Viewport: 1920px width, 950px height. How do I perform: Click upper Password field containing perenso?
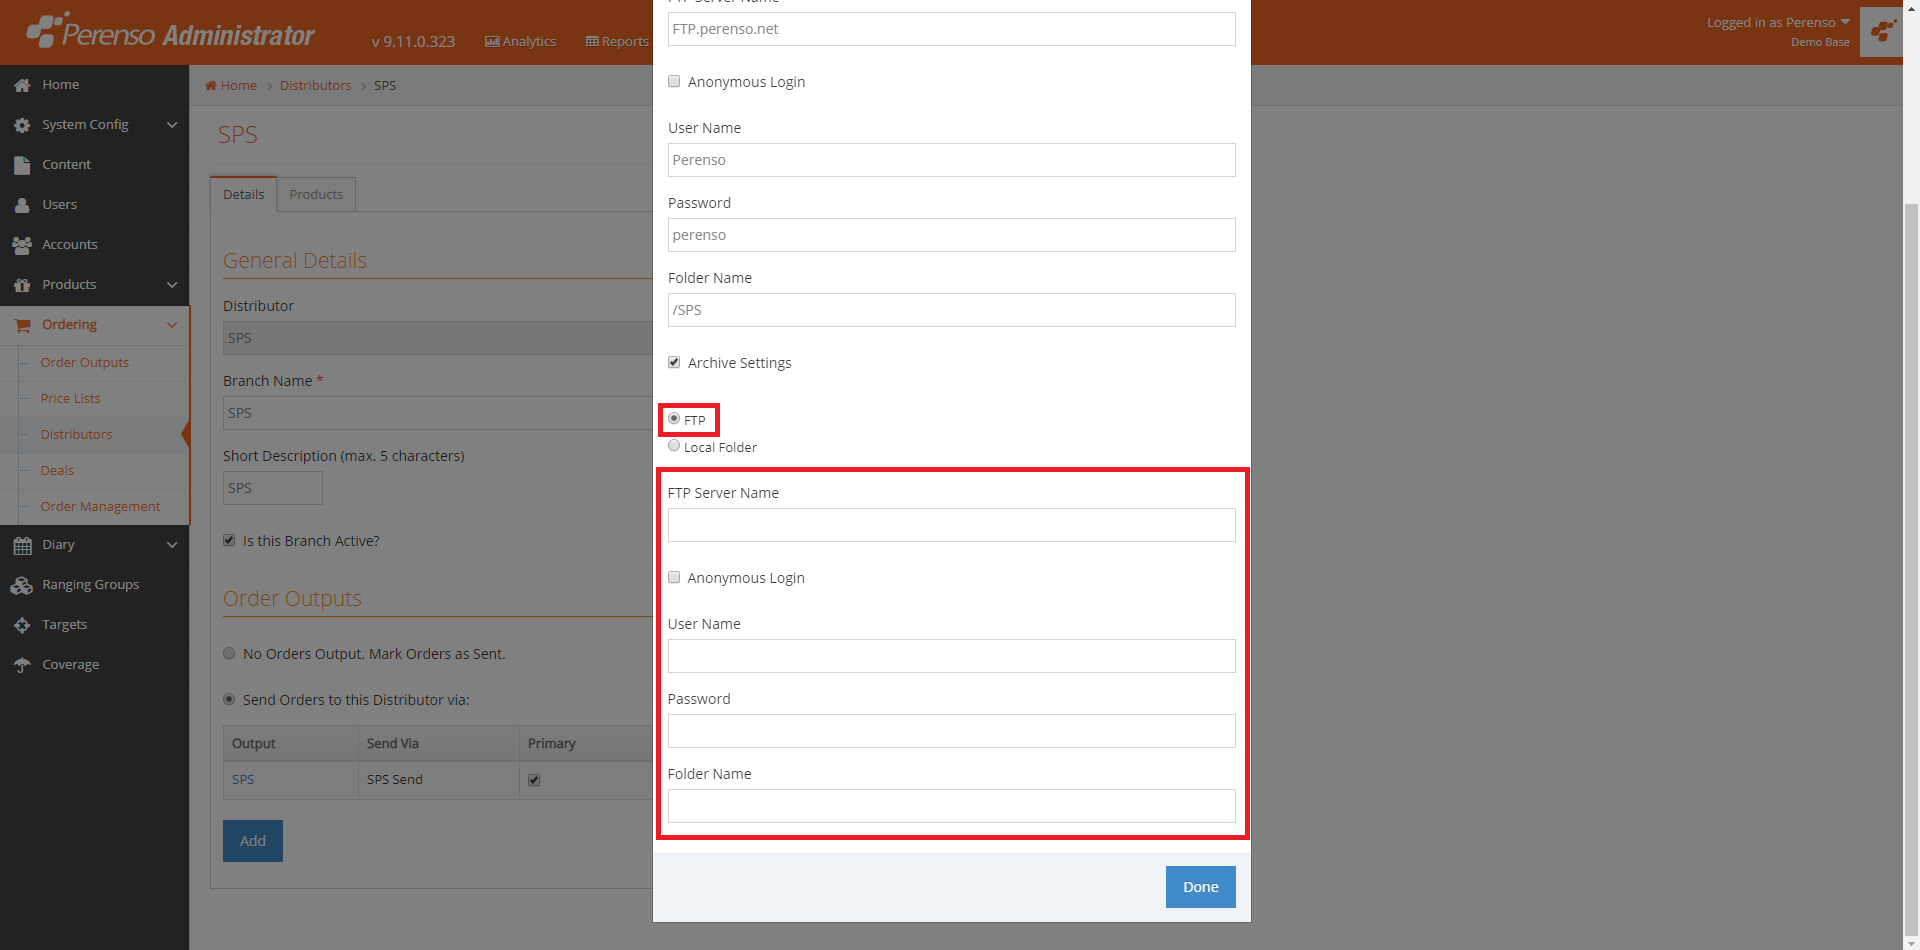click(x=952, y=235)
